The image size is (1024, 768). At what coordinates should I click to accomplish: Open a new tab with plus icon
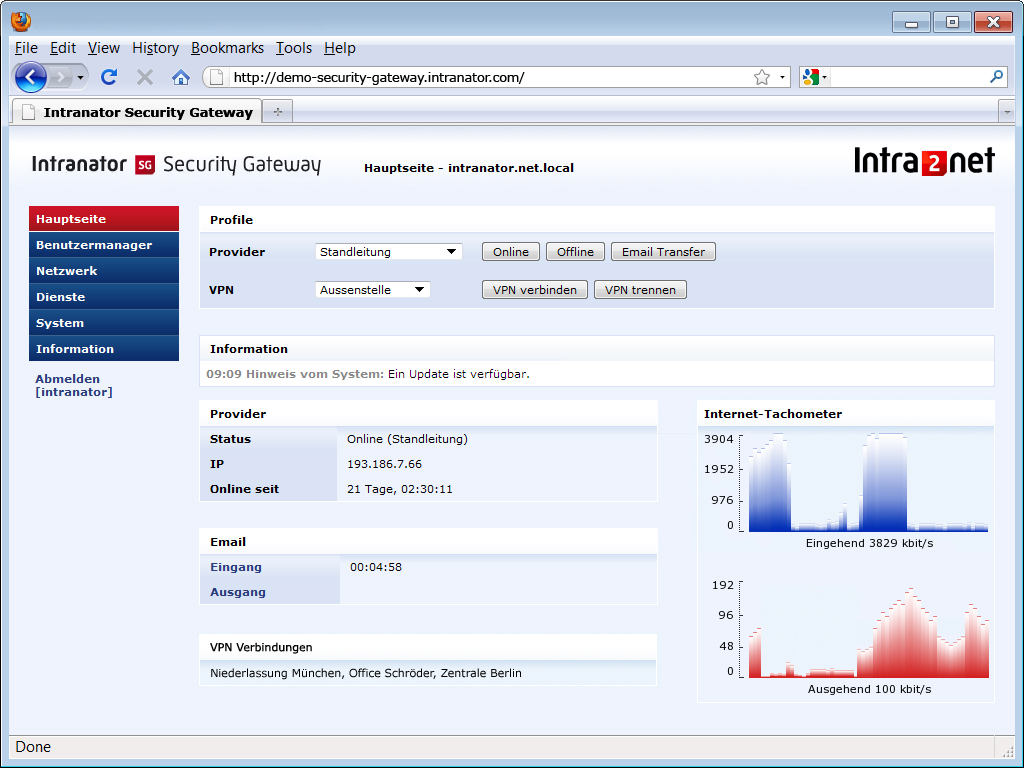click(277, 112)
